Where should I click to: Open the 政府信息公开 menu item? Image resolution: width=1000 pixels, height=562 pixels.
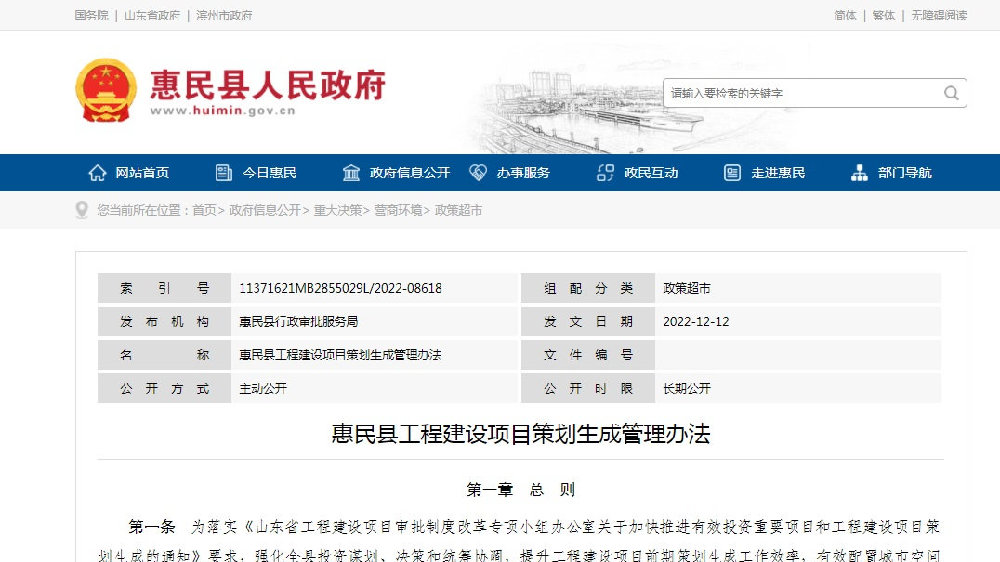click(410, 173)
